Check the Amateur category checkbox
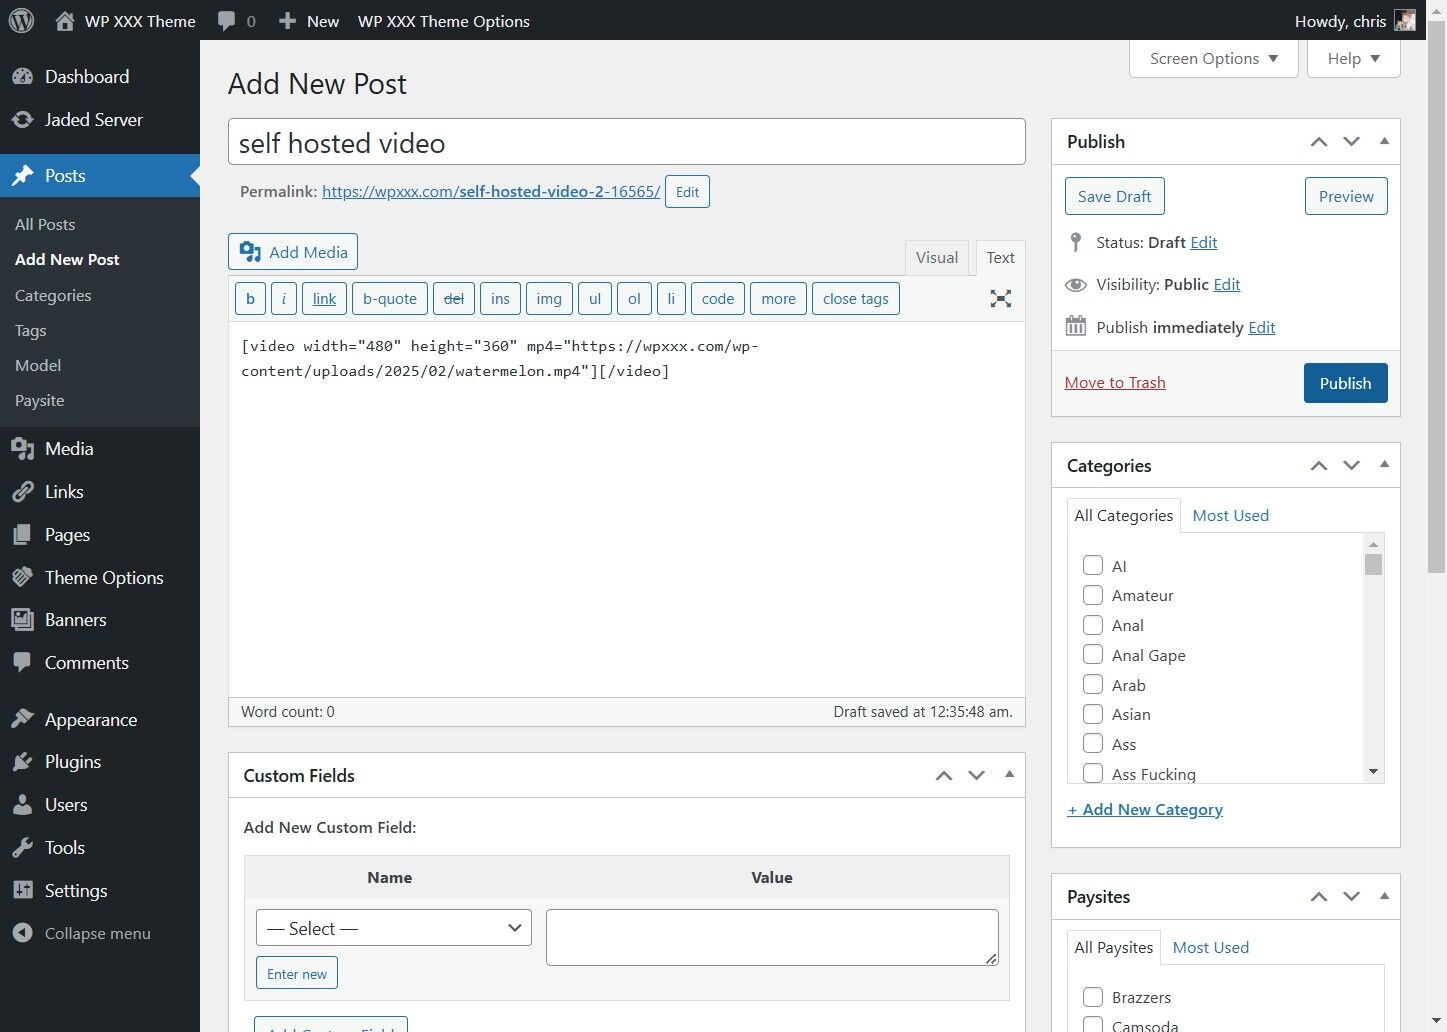Viewport: 1447px width, 1032px height. tap(1093, 594)
